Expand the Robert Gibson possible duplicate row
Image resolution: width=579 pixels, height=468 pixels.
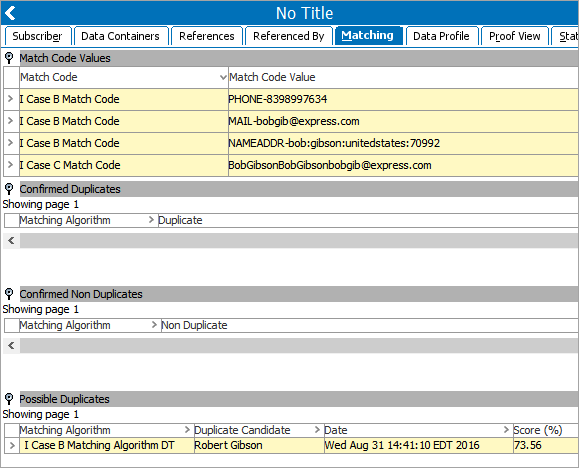coord(12,445)
